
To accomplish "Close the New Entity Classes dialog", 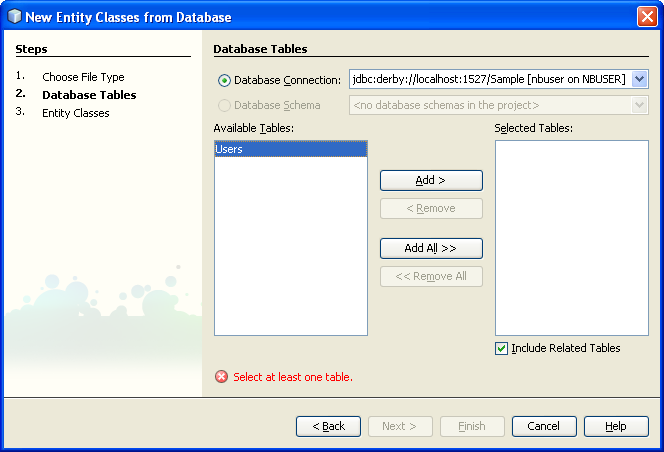I will coord(646,17).
